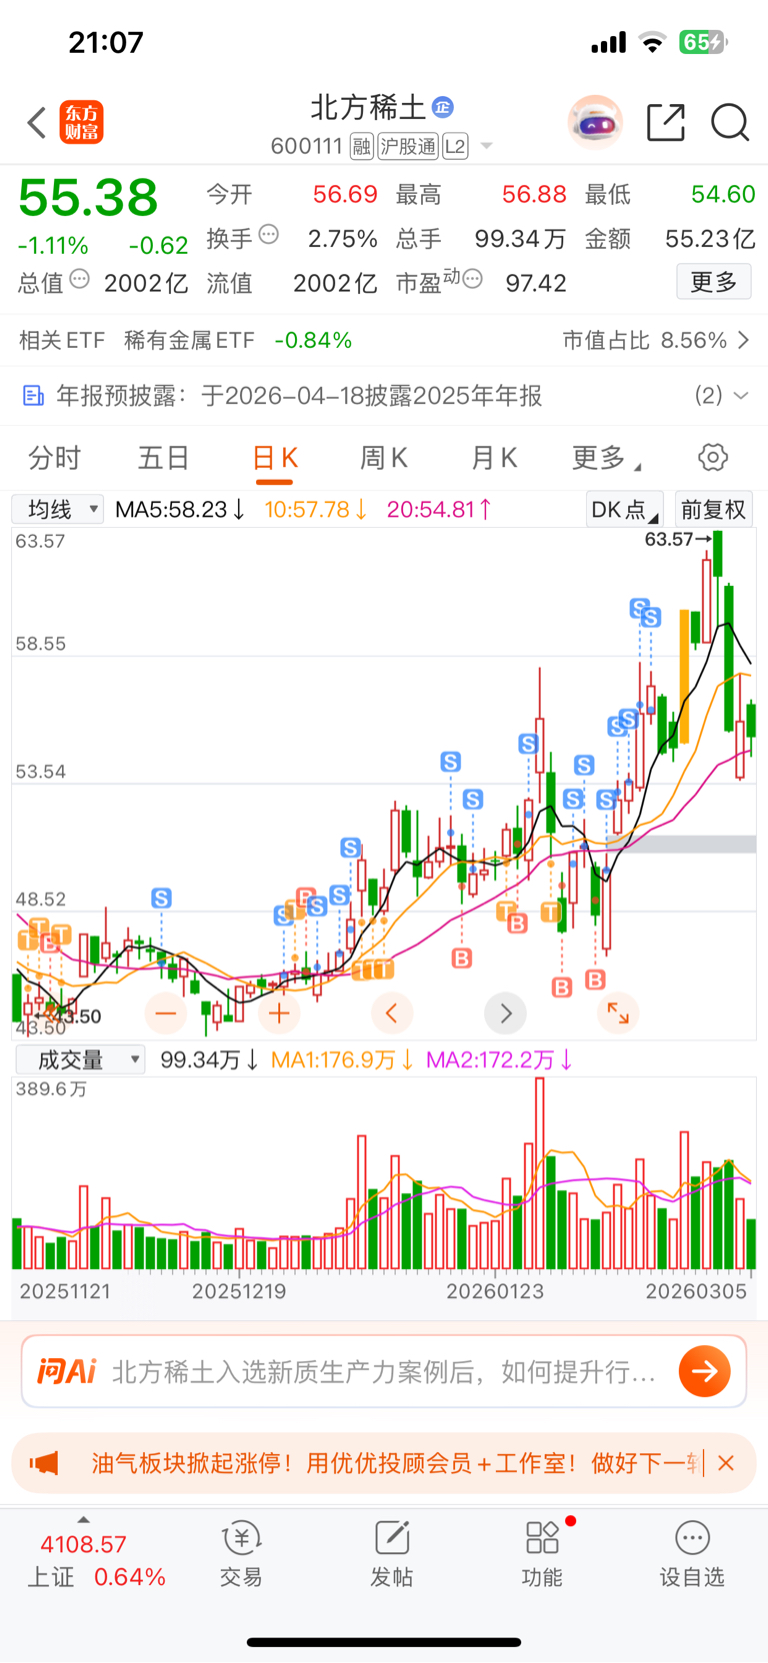
Task: Tap the Wi-Fi icon in status bar
Action: [x=653, y=42]
